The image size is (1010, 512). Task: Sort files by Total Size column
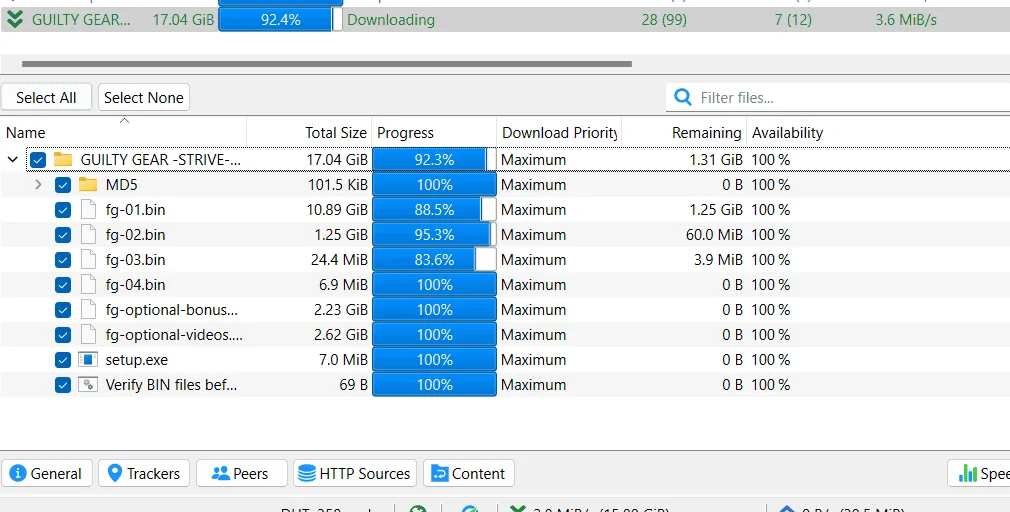pyautogui.click(x=309, y=133)
